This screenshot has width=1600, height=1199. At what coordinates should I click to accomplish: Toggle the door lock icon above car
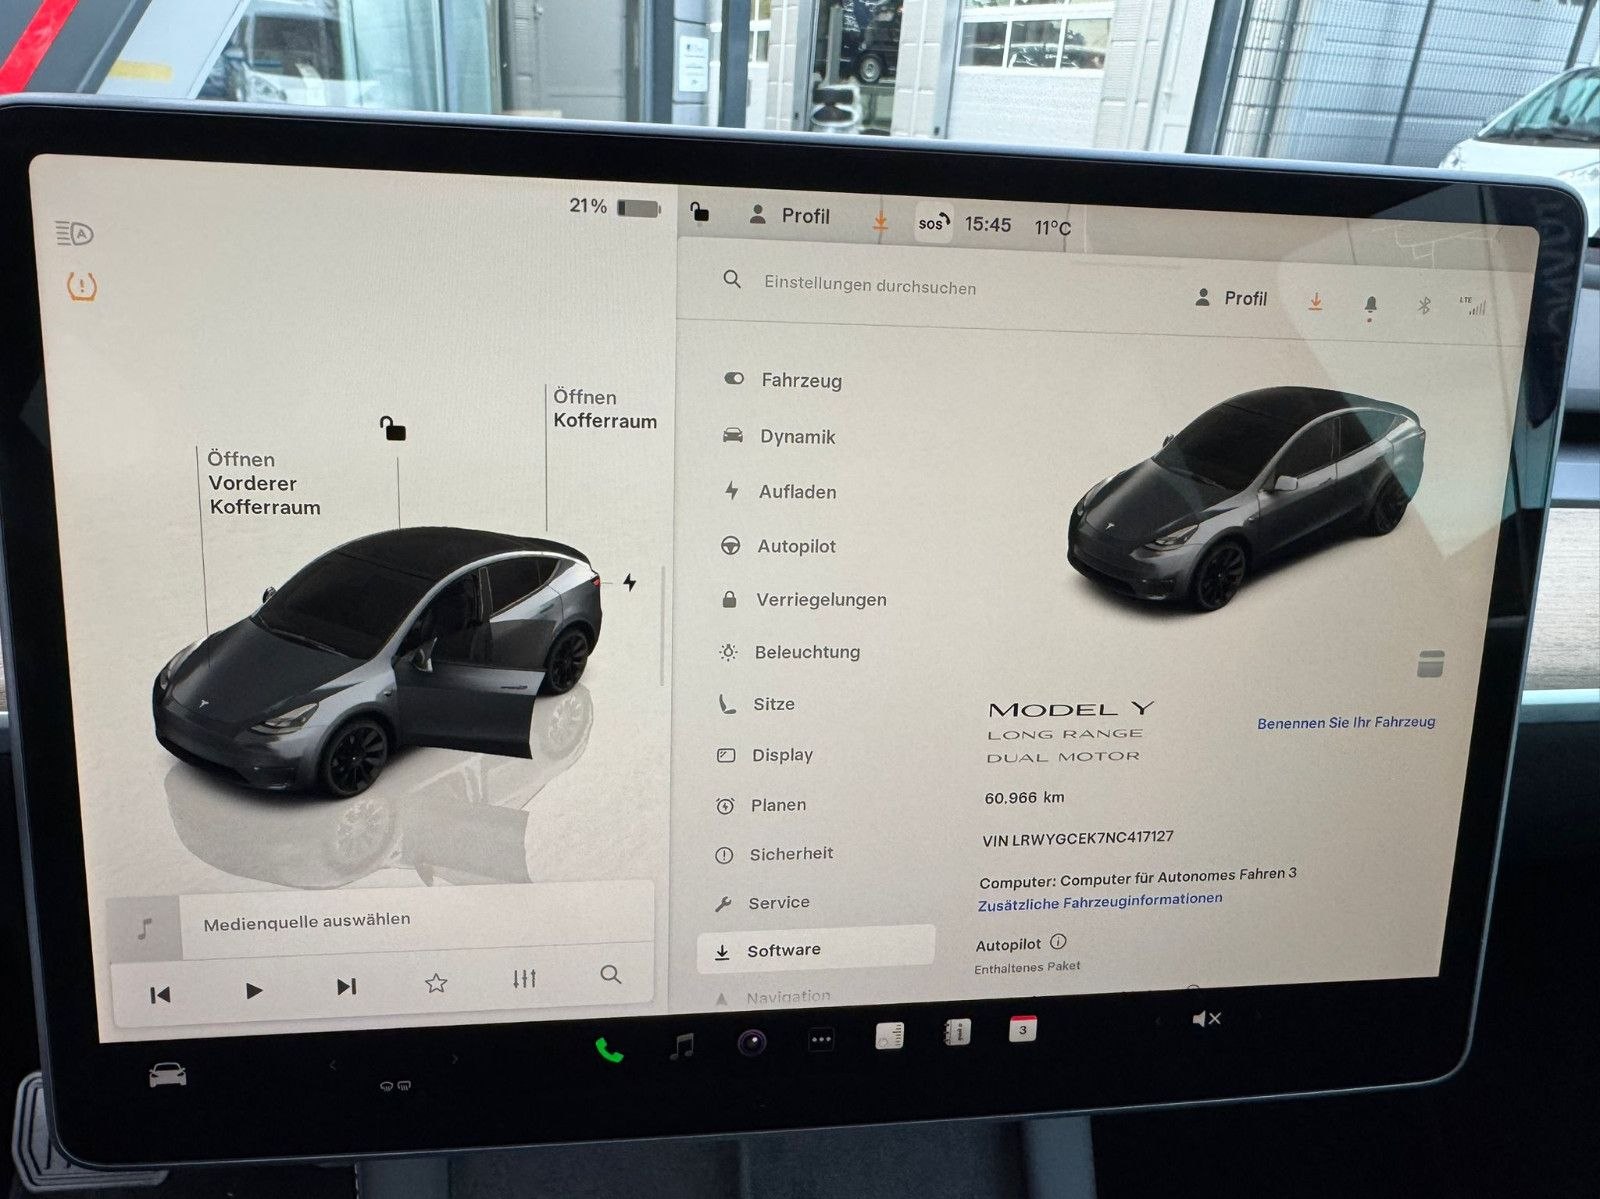pyautogui.click(x=393, y=428)
